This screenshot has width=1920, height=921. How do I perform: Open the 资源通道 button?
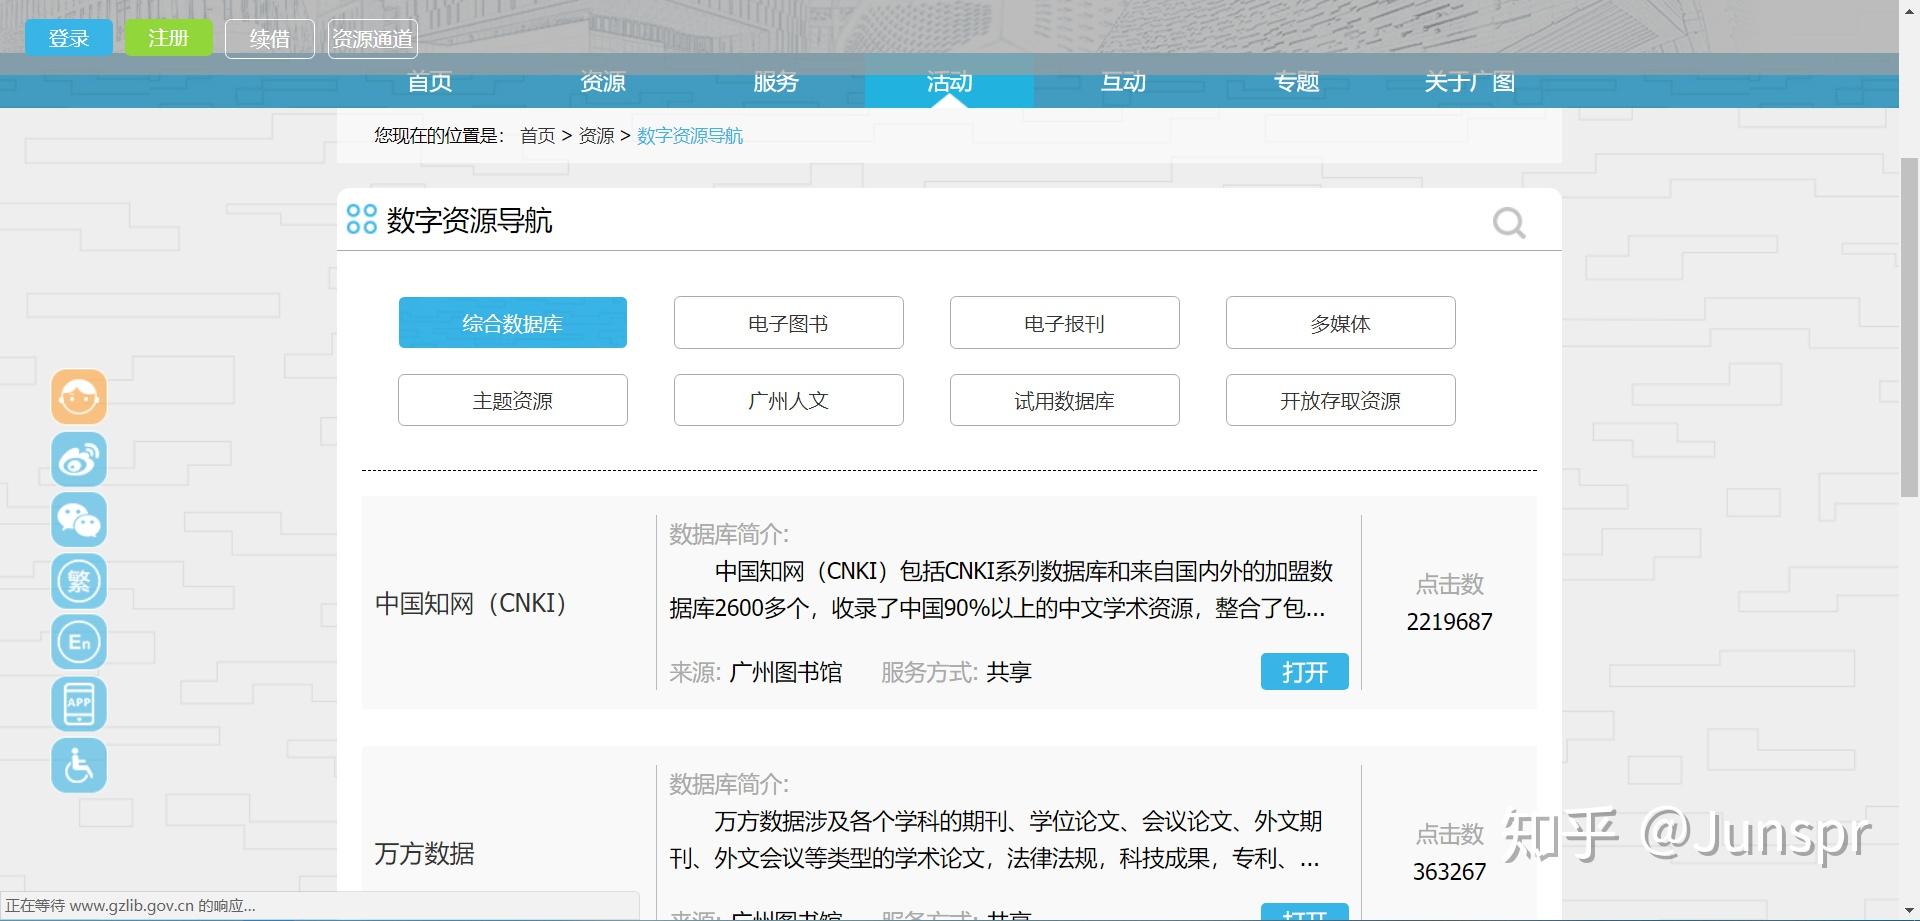click(x=373, y=39)
